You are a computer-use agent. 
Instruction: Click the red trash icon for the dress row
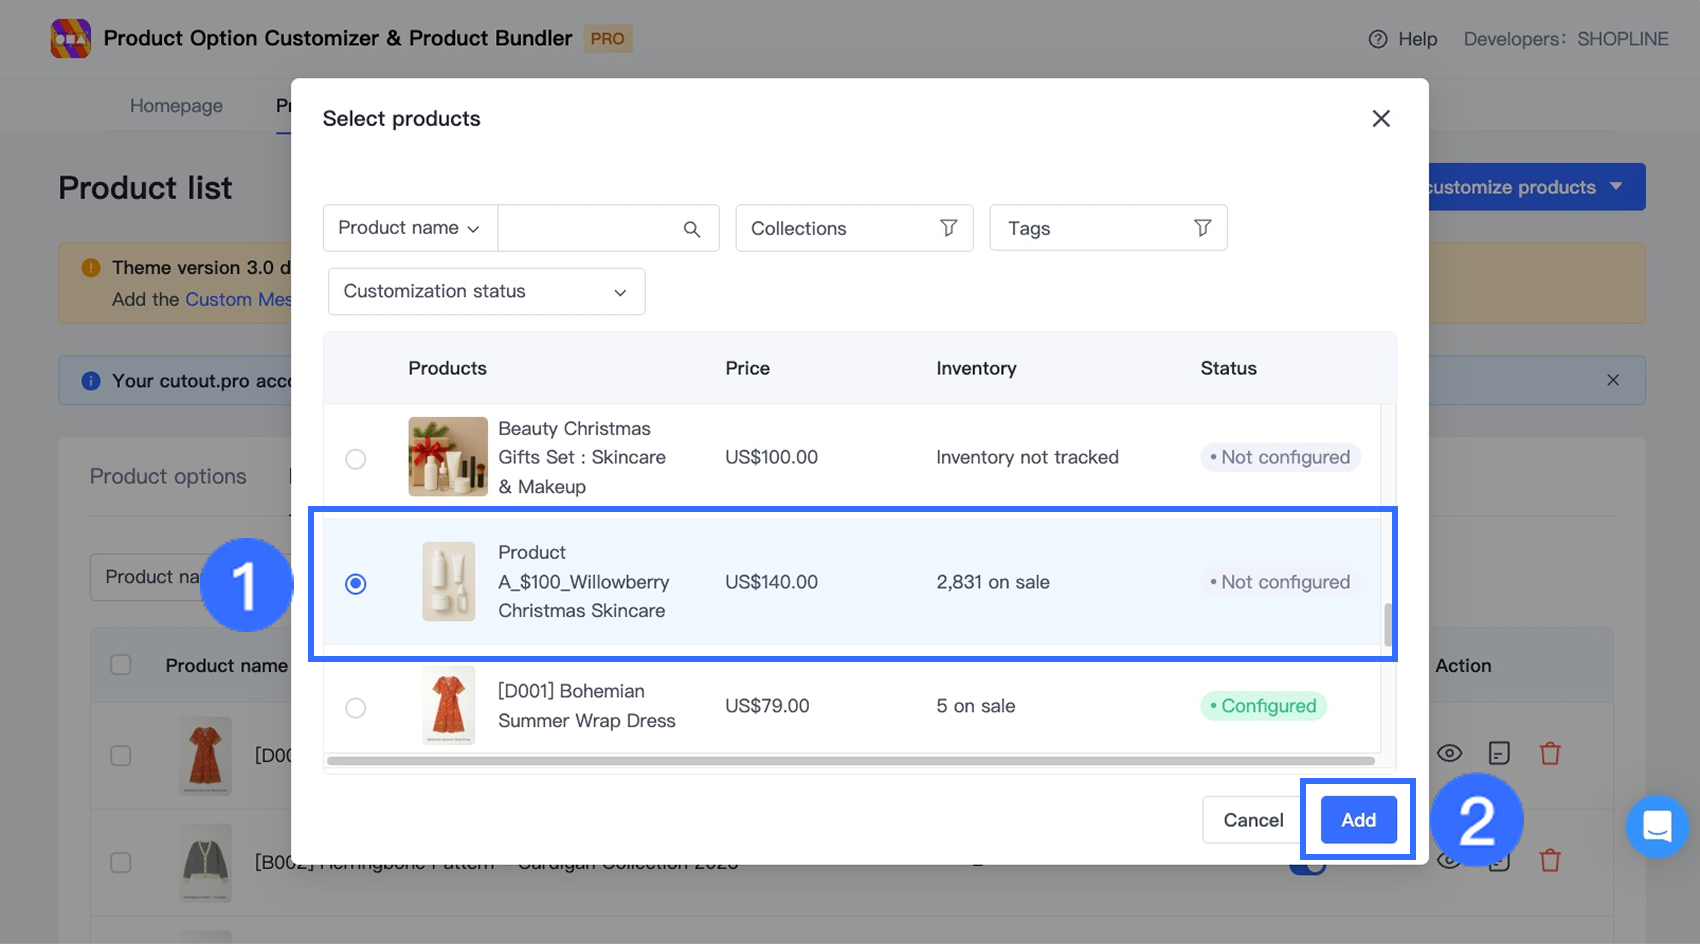point(1550,754)
